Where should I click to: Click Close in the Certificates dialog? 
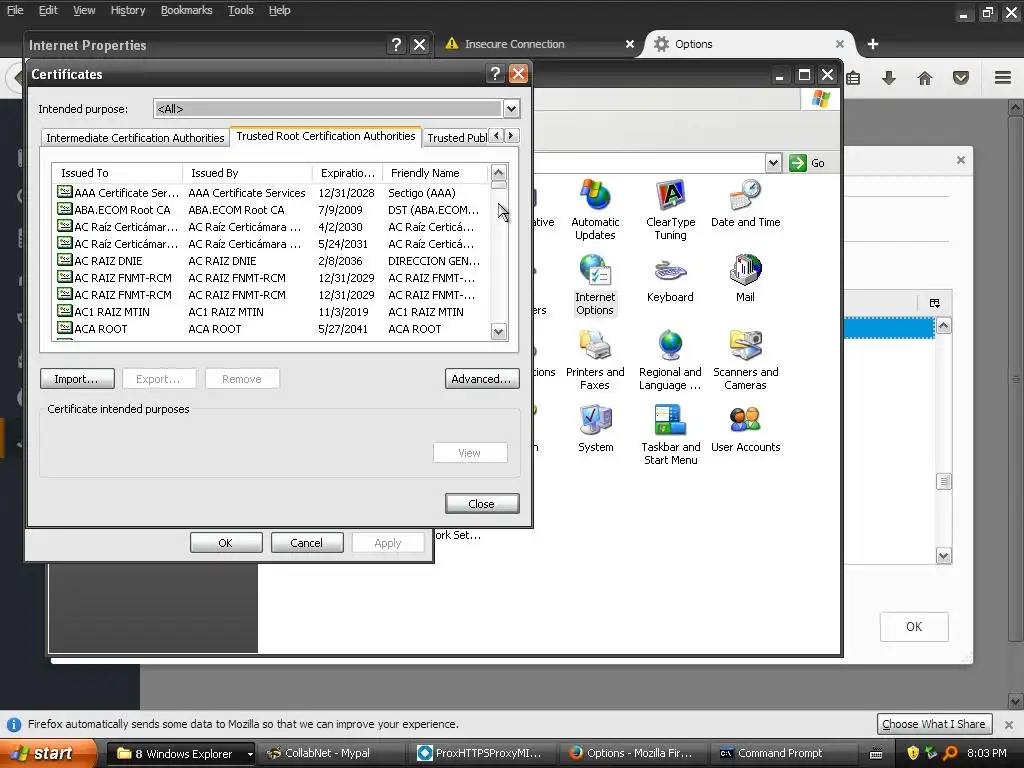pyautogui.click(x=481, y=504)
